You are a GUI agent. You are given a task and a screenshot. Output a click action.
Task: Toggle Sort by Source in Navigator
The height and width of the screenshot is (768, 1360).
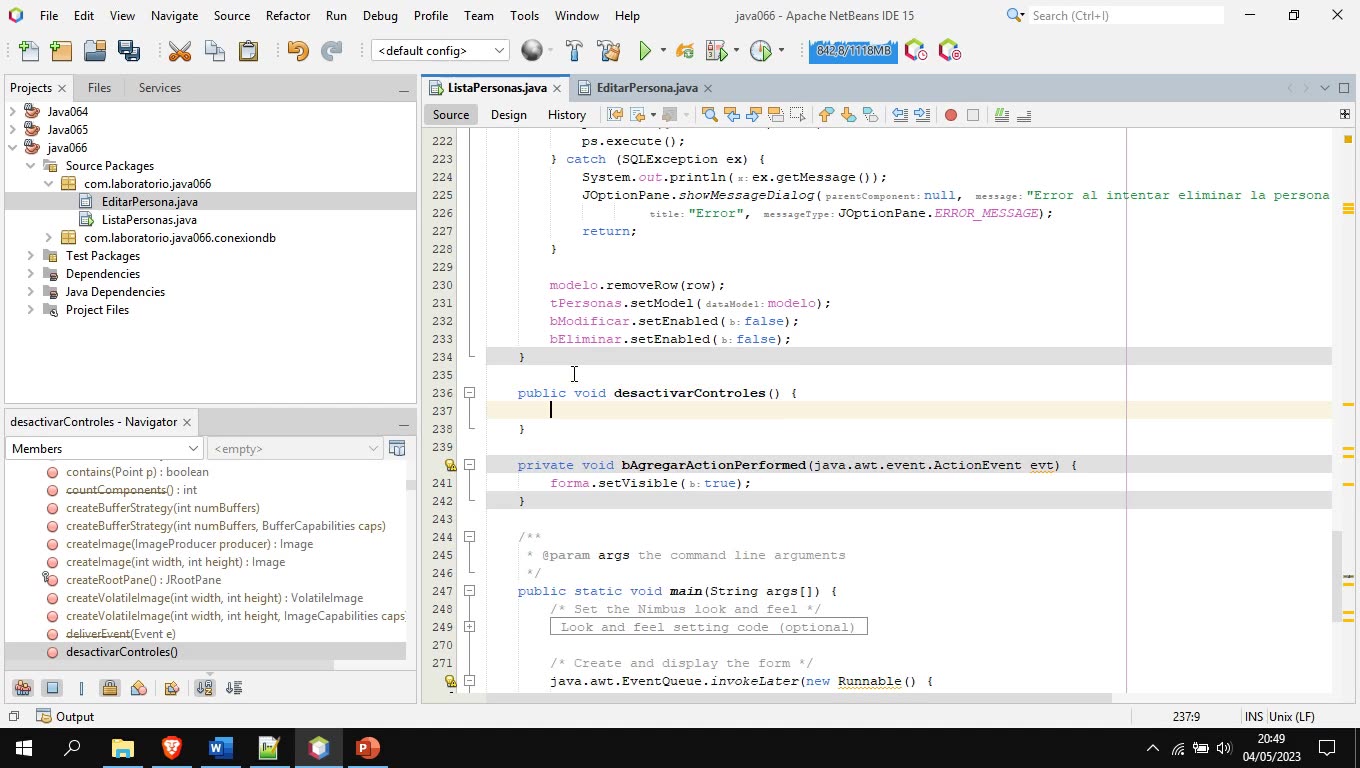(x=234, y=688)
